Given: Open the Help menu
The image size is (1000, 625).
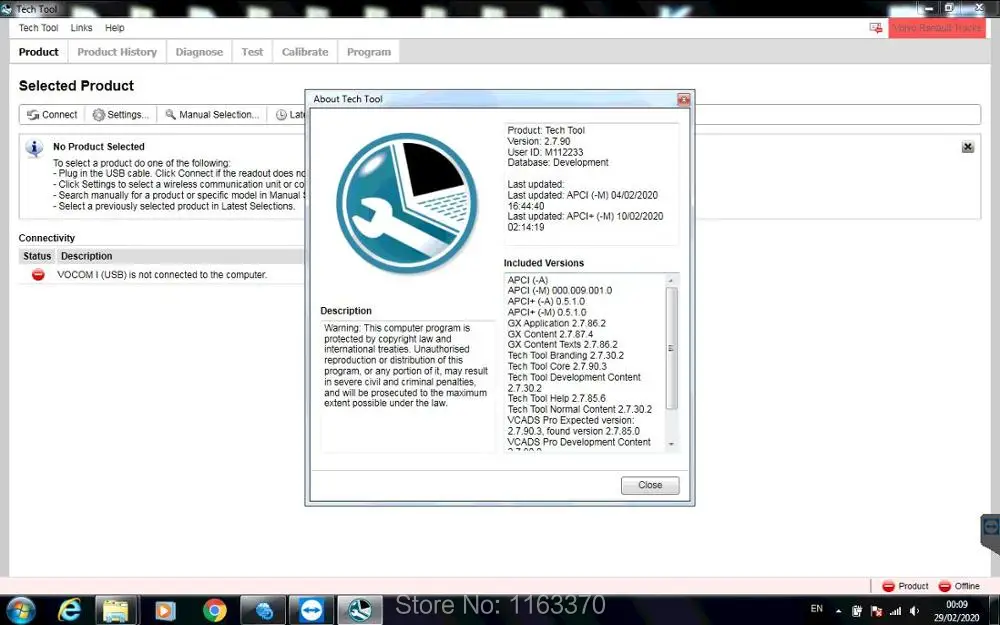Looking at the screenshot, I should click(x=115, y=28).
